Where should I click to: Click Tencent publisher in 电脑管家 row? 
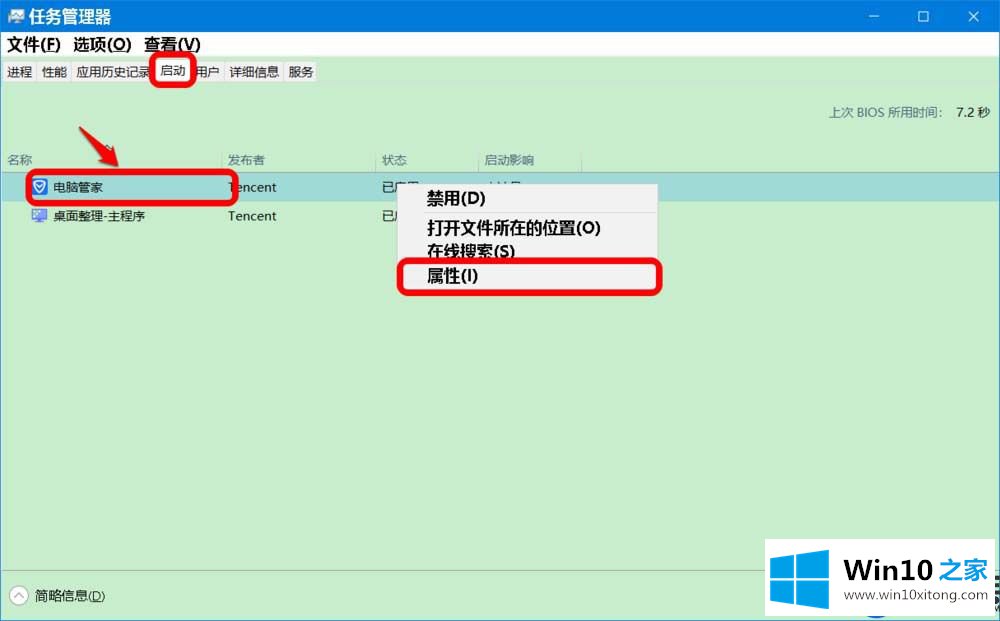253,187
